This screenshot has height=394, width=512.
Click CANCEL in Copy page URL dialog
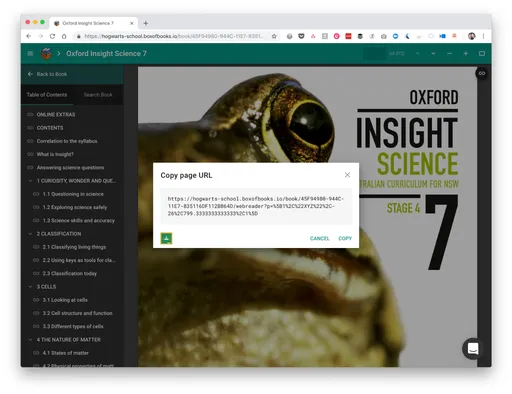click(320, 238)
